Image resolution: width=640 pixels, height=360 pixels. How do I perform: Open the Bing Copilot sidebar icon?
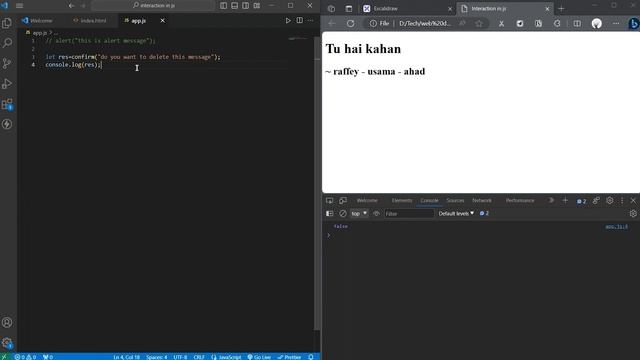coord(633,24)
